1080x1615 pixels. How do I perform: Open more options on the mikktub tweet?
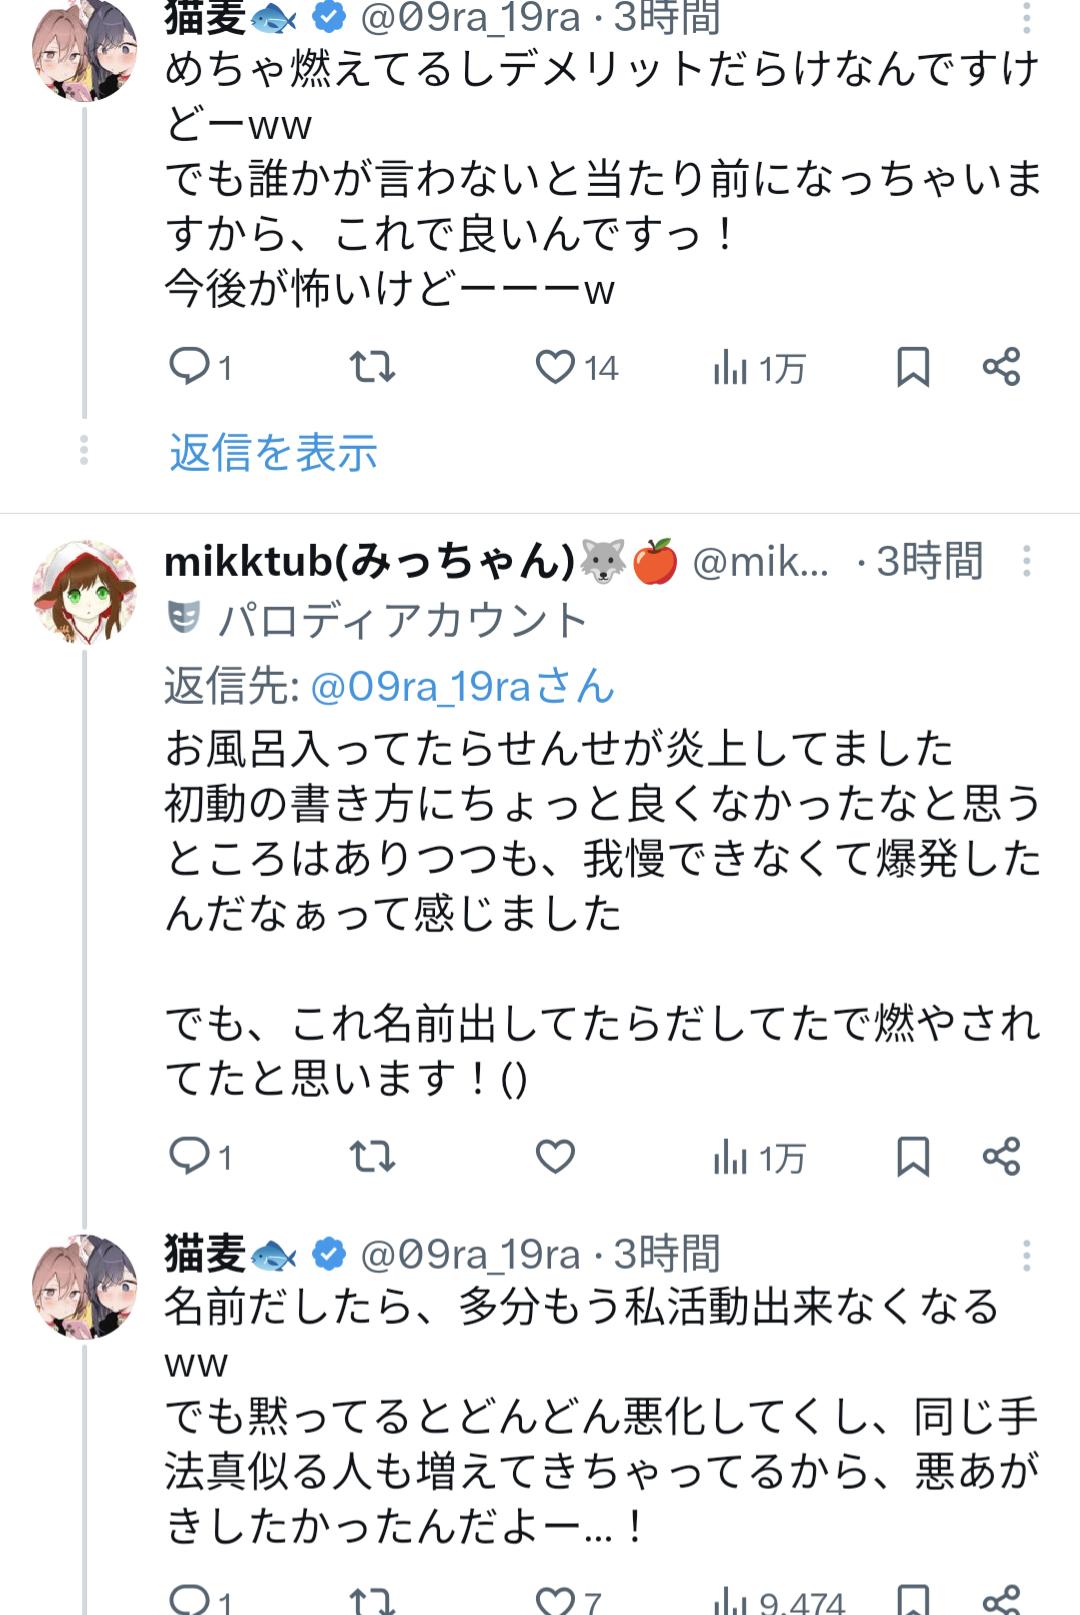(x=1026, y=561)
